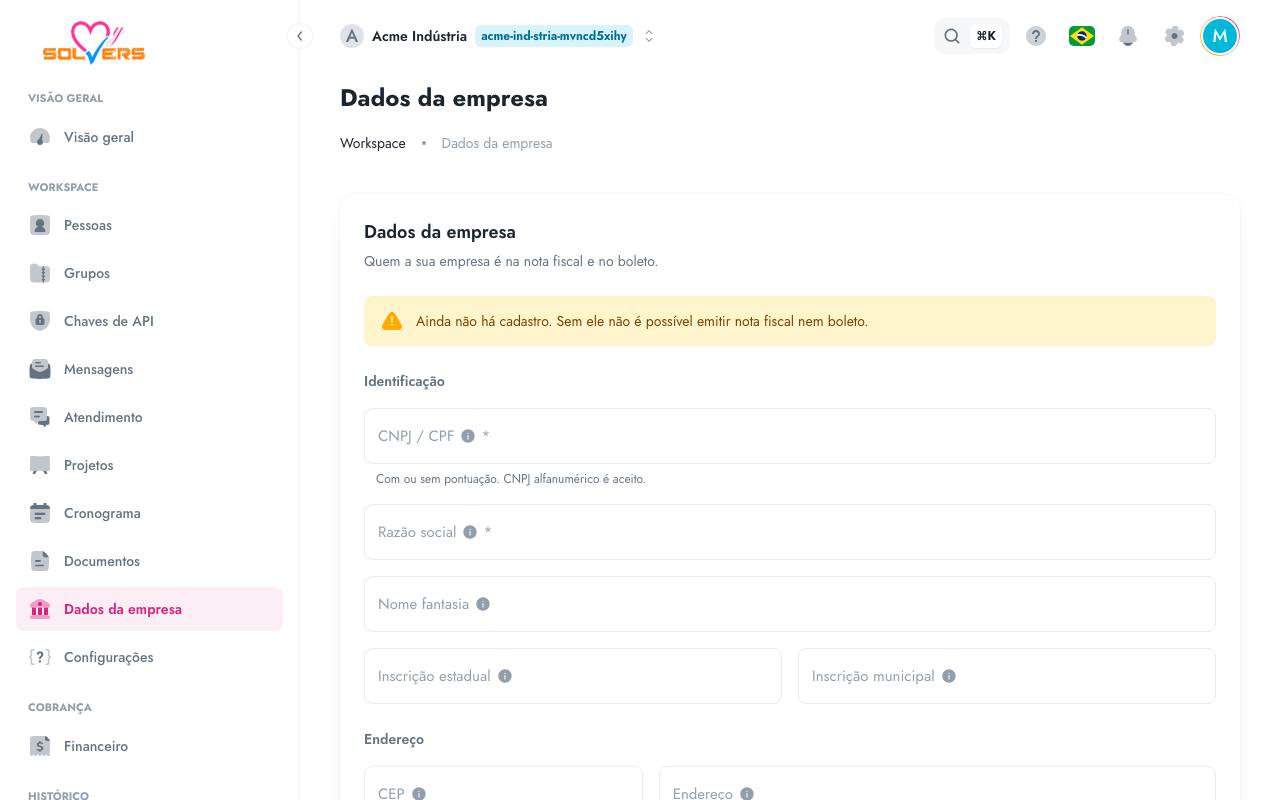Click the Configurações braces icon
Screen dimensions: 1280x800
click(40, 657)
